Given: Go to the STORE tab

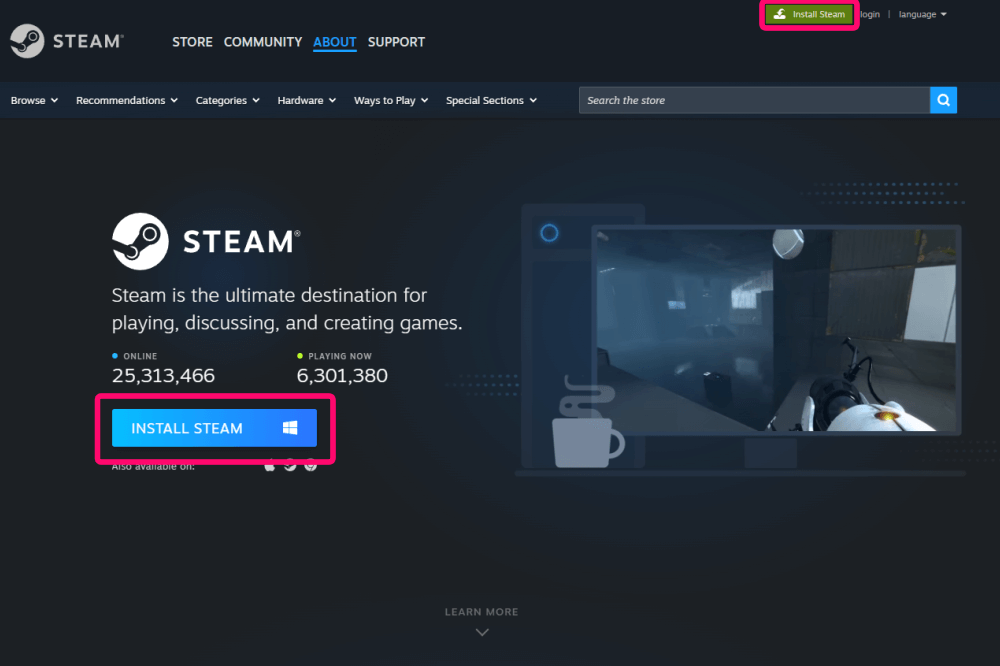Looking at the screenshot, I should pyautogui.click(x=192, y=42).
